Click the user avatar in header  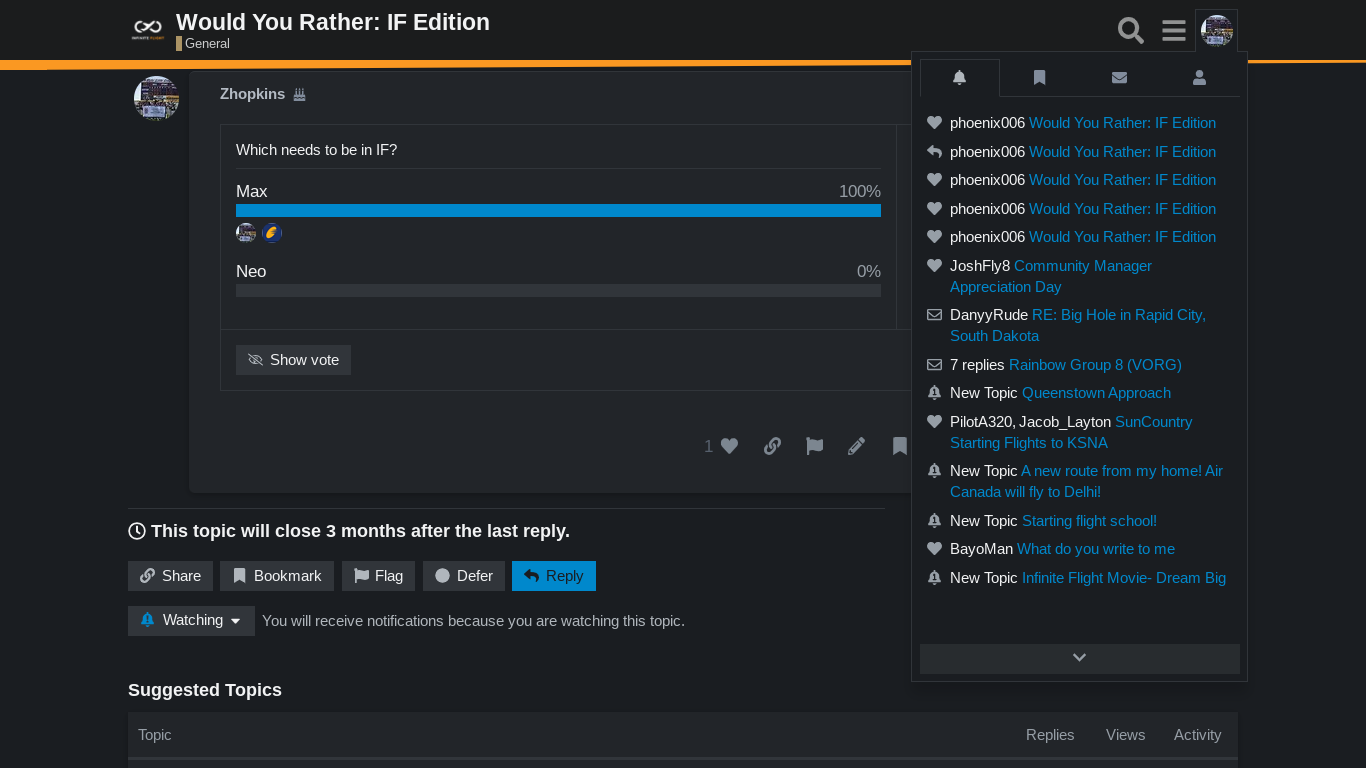pyautogui.click(x=1217, y=31)
